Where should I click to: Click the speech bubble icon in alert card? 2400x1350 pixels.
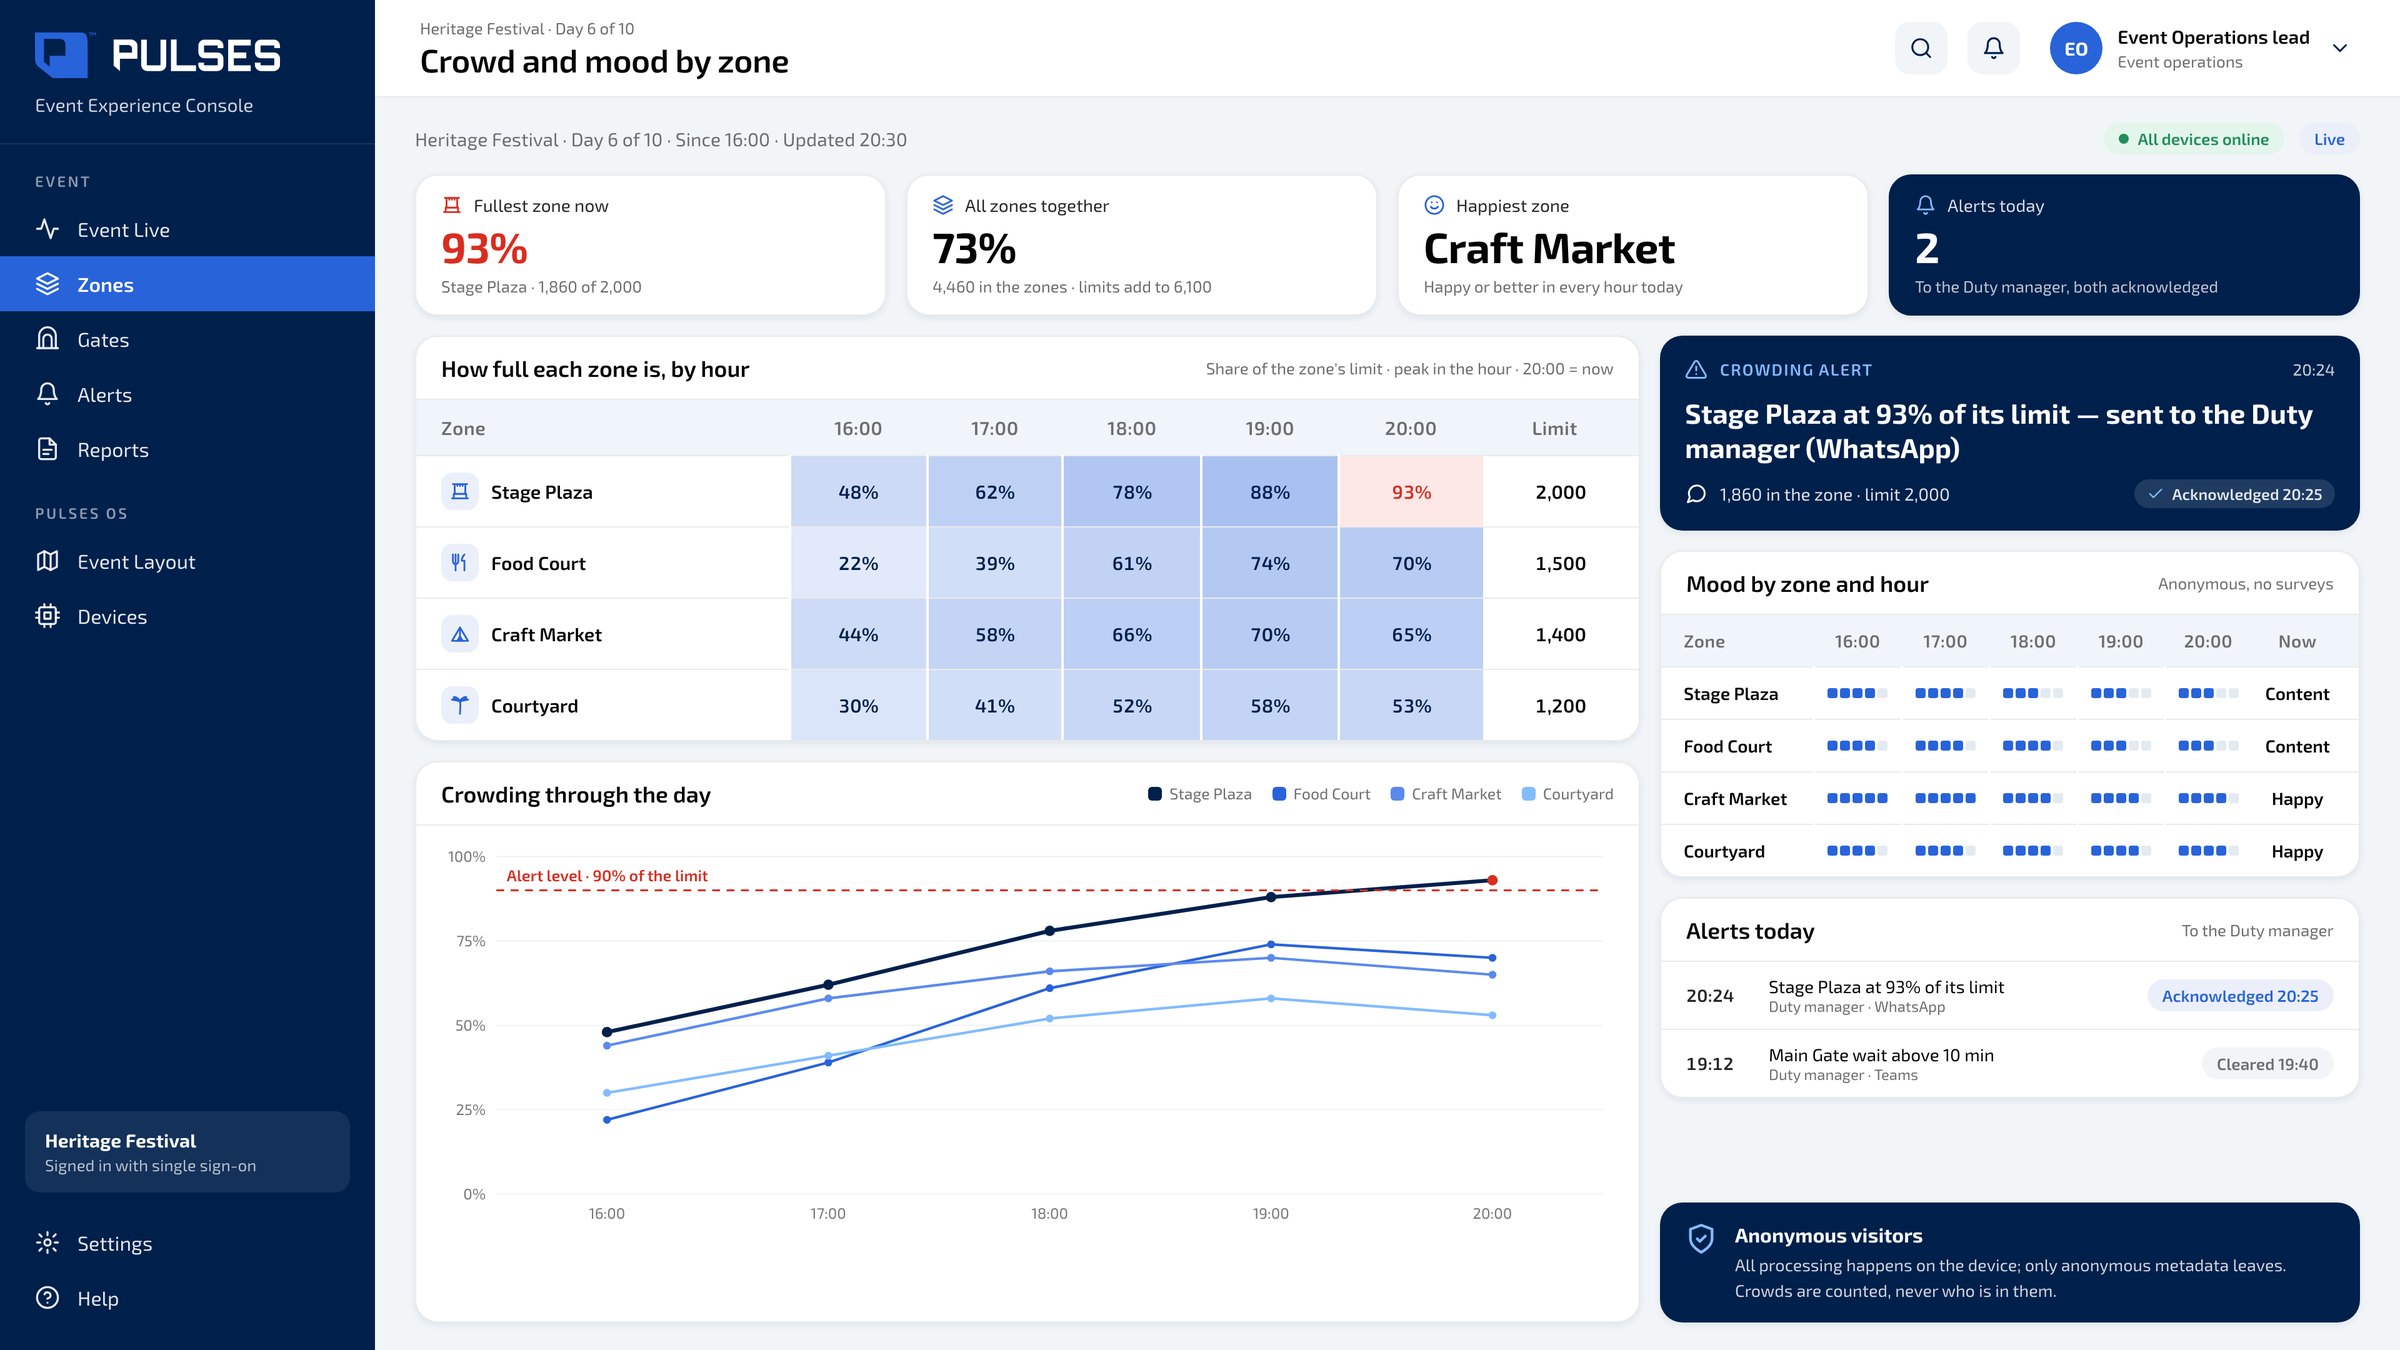click(x=1696, y=494)
